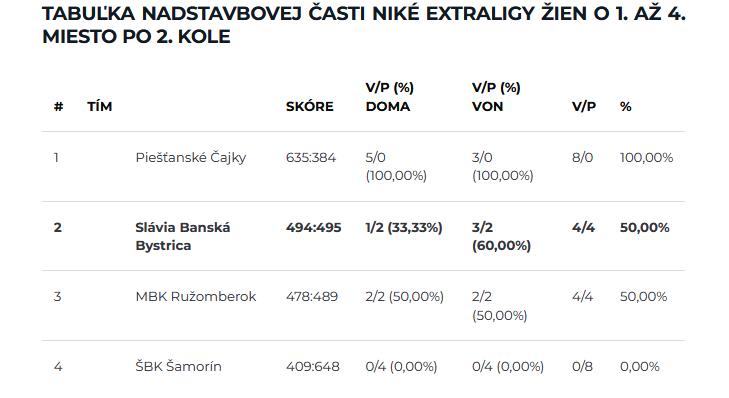
Task: Select team Piešťanské Čajky
Action: pyautogui.click(x=191, y=158)
